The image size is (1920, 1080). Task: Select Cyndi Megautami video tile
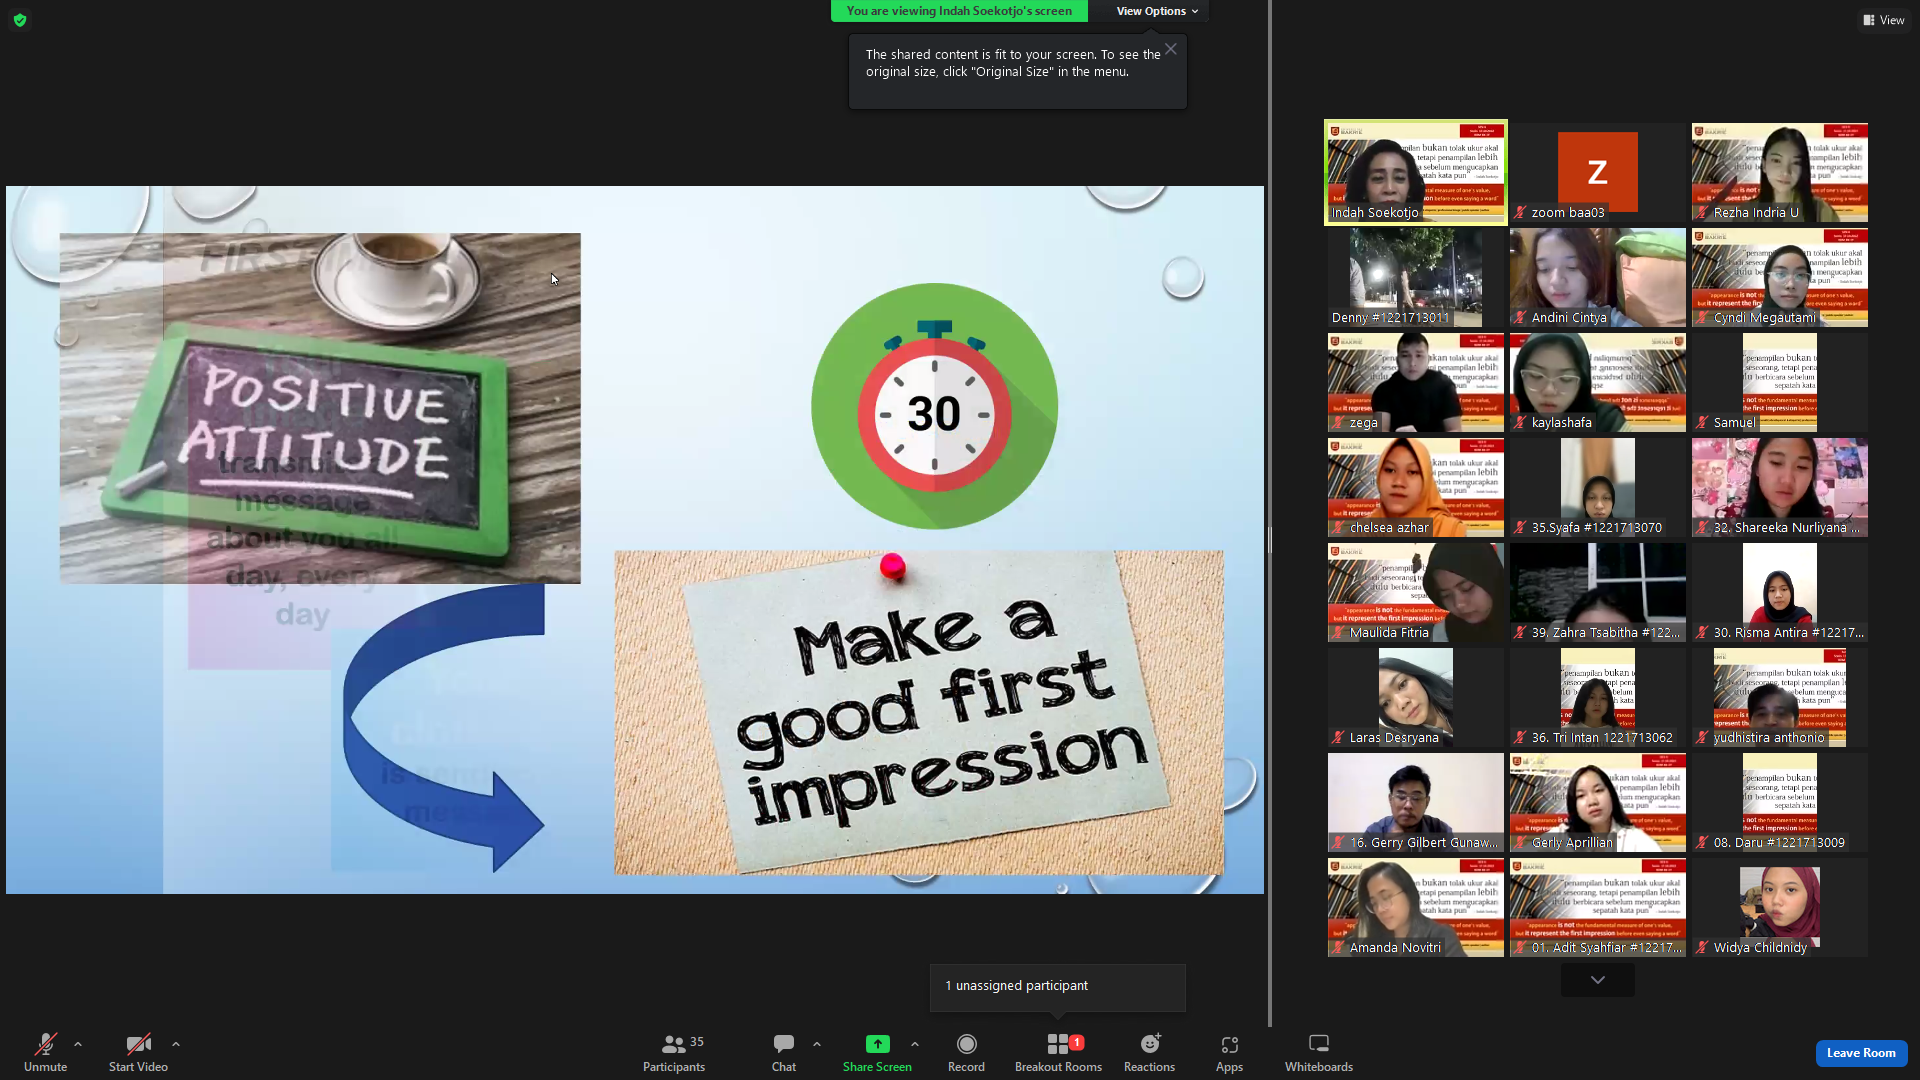(x=1779, y=277)
